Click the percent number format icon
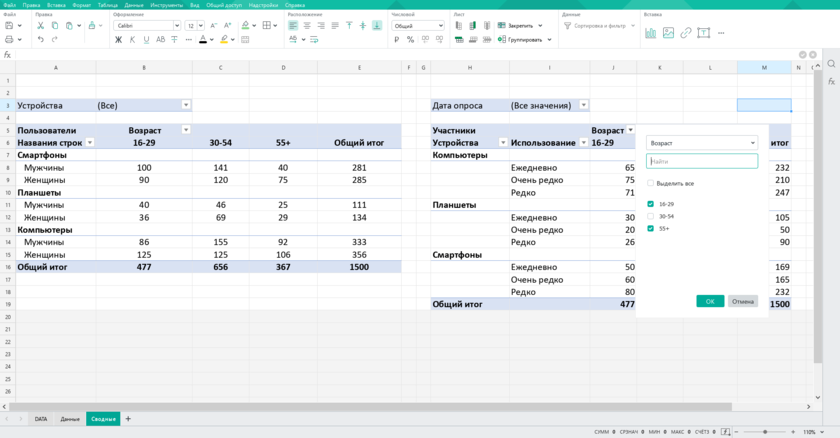The height and width of the screenshot is (438, 840). pos(409,40)
